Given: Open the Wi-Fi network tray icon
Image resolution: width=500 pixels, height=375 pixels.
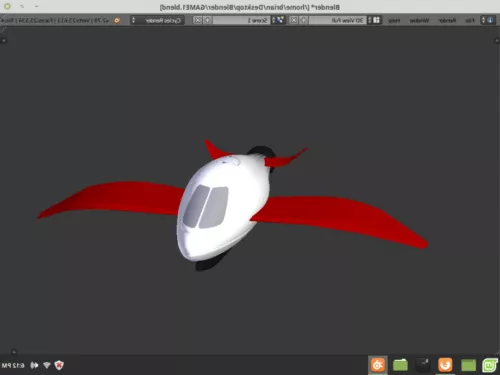Looking at the screenshot, I should click(x=47, y=365).
